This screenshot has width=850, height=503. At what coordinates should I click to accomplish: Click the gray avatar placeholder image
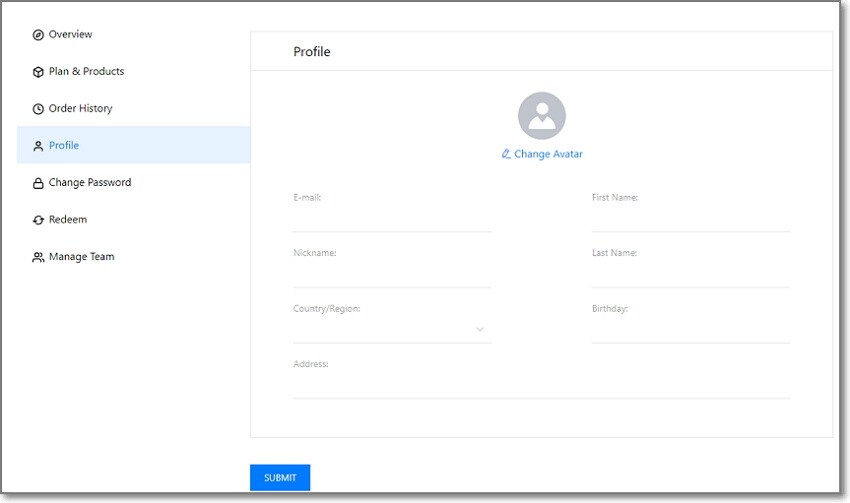point(541,116)
